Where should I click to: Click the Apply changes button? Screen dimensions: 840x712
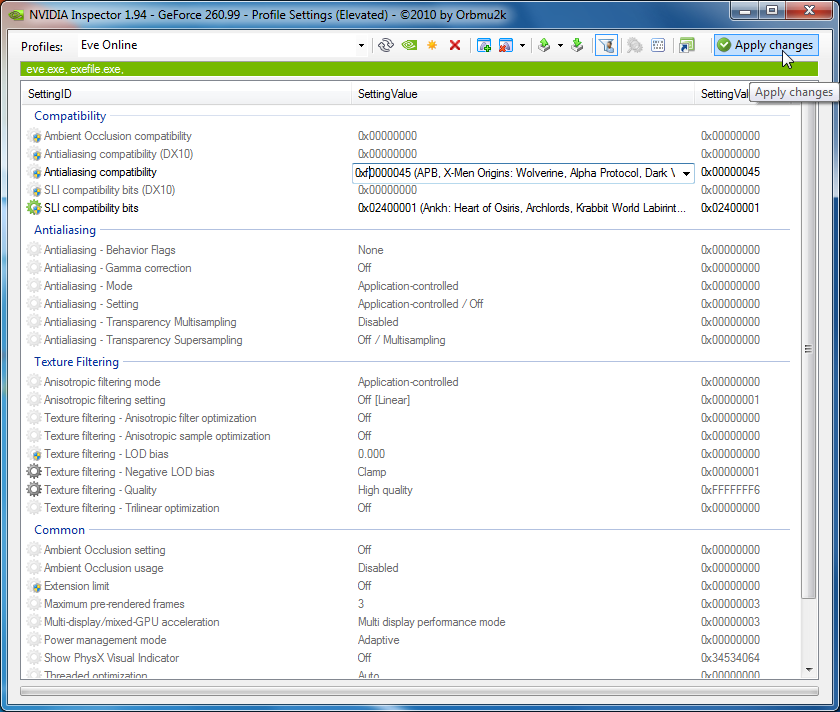[765, 45]
